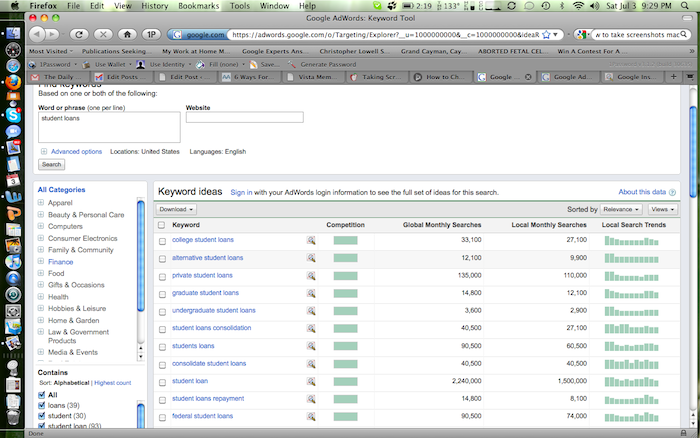700x438 pixels.
Task: Switch to the How to Ch... tab
Action: 442,77
